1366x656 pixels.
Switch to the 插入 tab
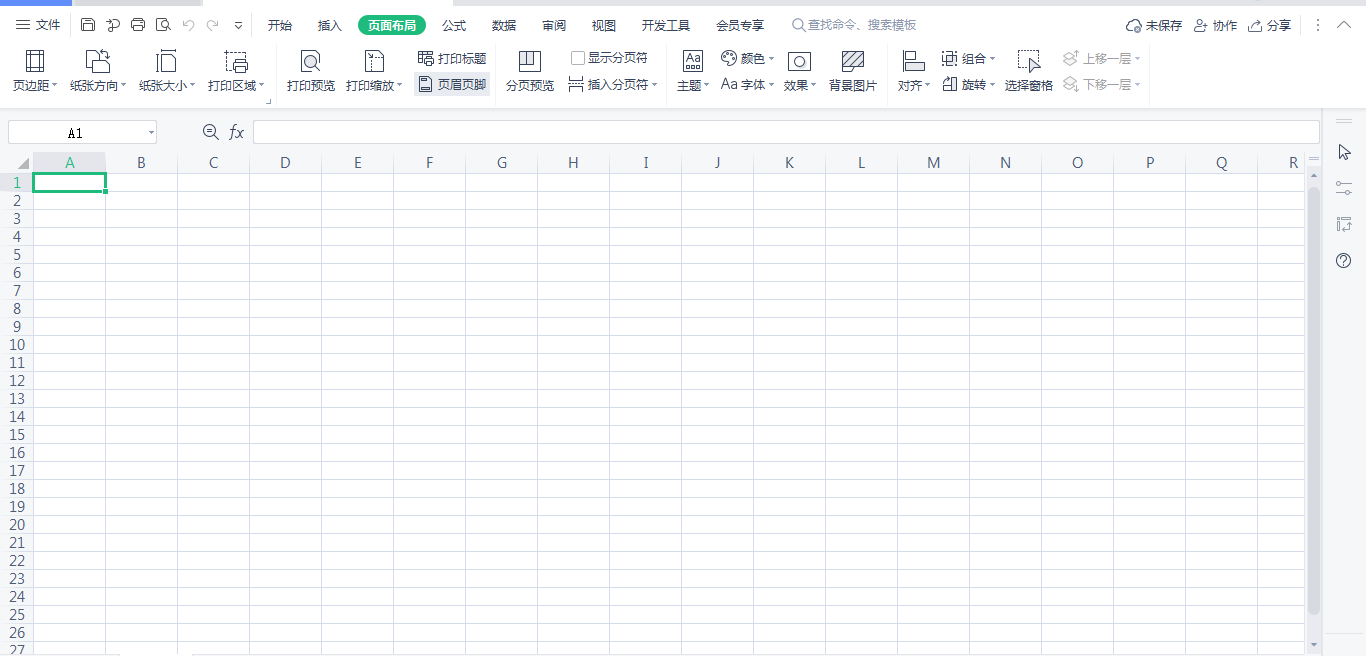coord(330,25)
